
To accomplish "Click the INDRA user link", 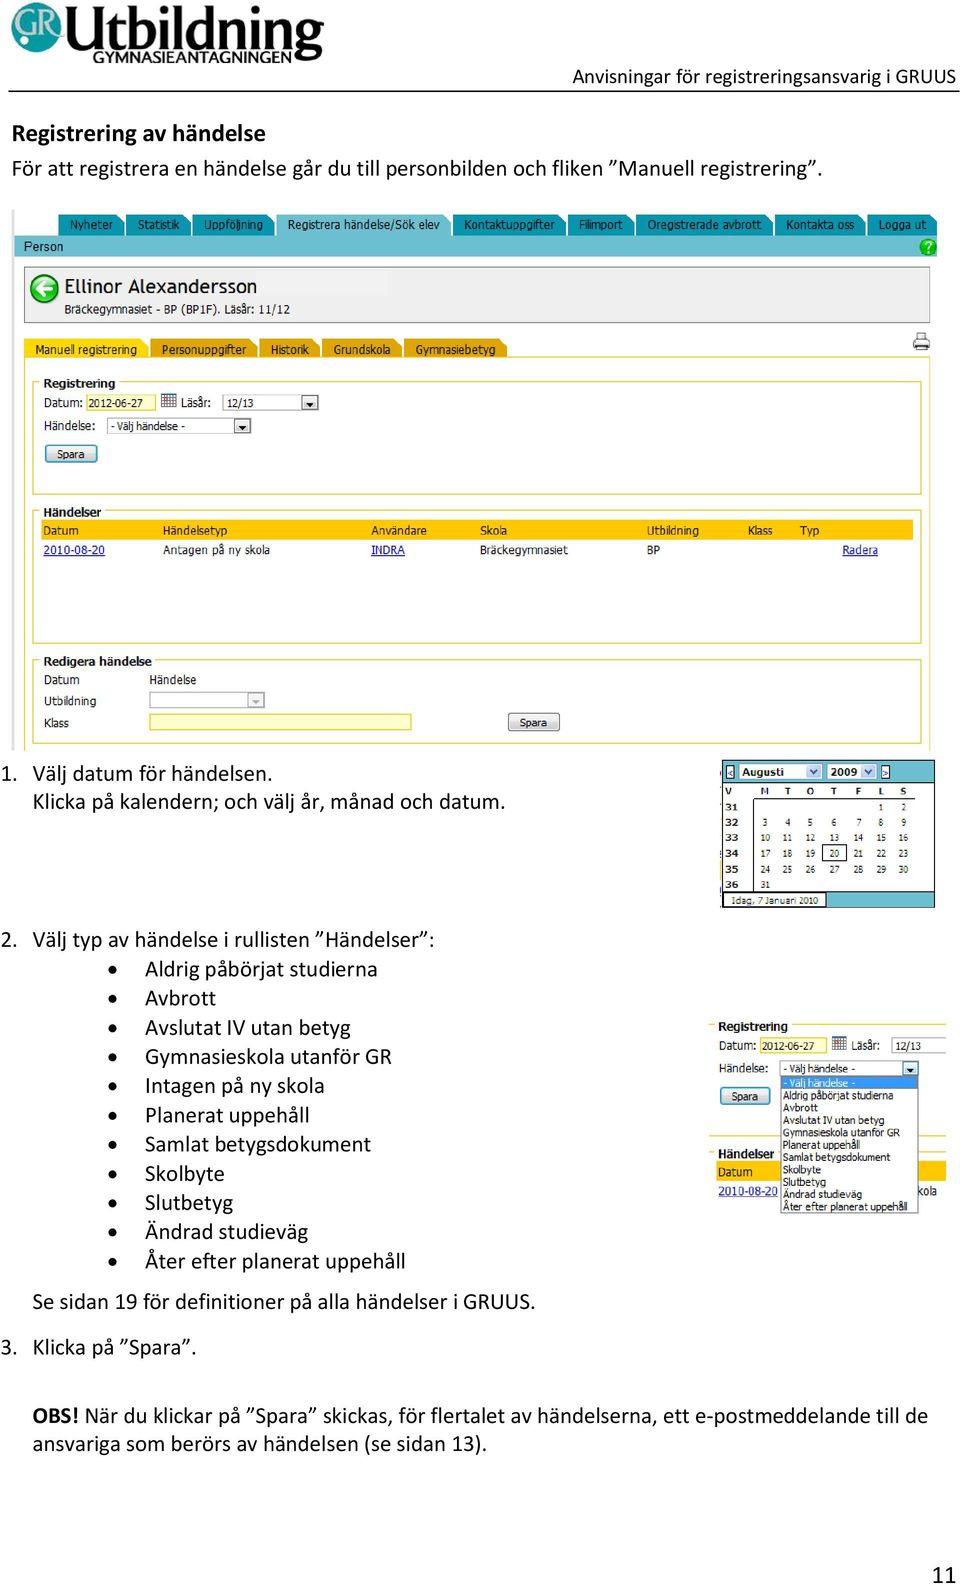I will (x=388, y=550).
